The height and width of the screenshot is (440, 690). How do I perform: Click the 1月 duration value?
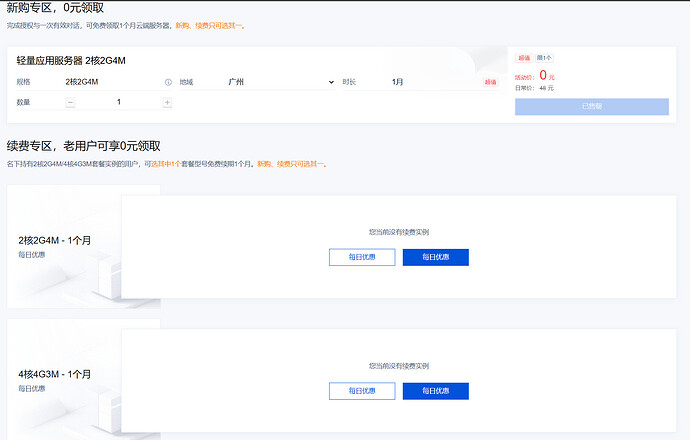tap(397, 82)
